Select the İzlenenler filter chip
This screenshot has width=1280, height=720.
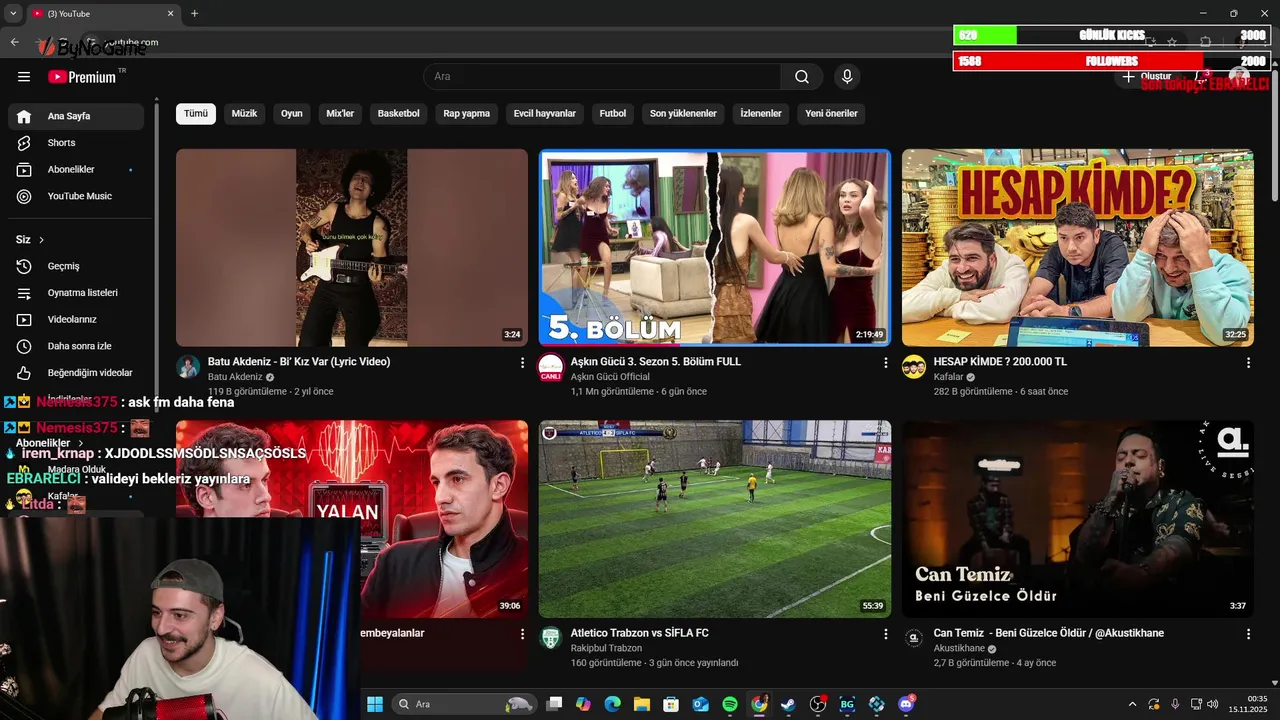761,113
